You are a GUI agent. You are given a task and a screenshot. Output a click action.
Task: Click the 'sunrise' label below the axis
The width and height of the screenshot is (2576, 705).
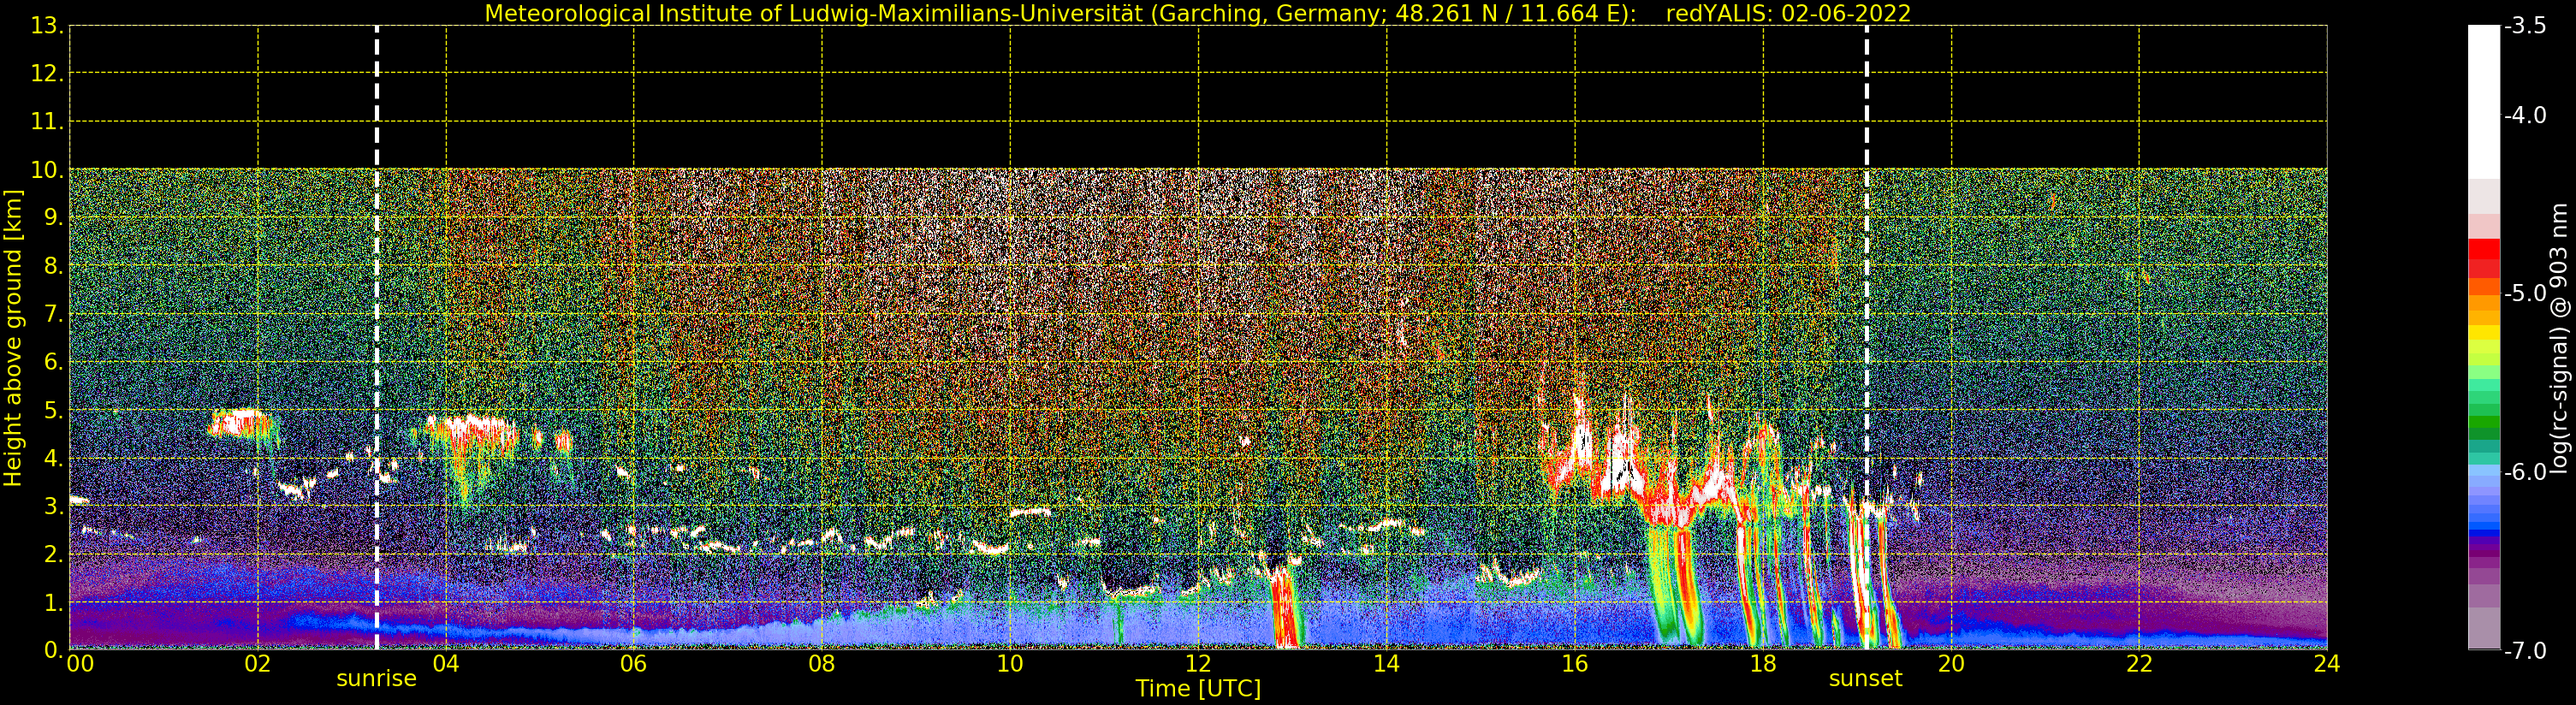(x=376, y=679)
